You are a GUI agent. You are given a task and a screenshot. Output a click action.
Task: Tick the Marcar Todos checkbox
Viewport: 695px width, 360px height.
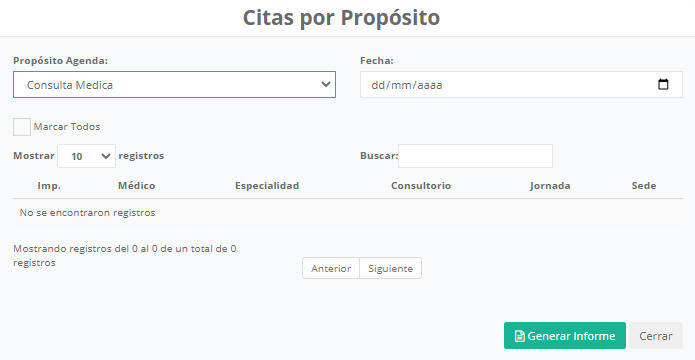(x=22, y=127)
